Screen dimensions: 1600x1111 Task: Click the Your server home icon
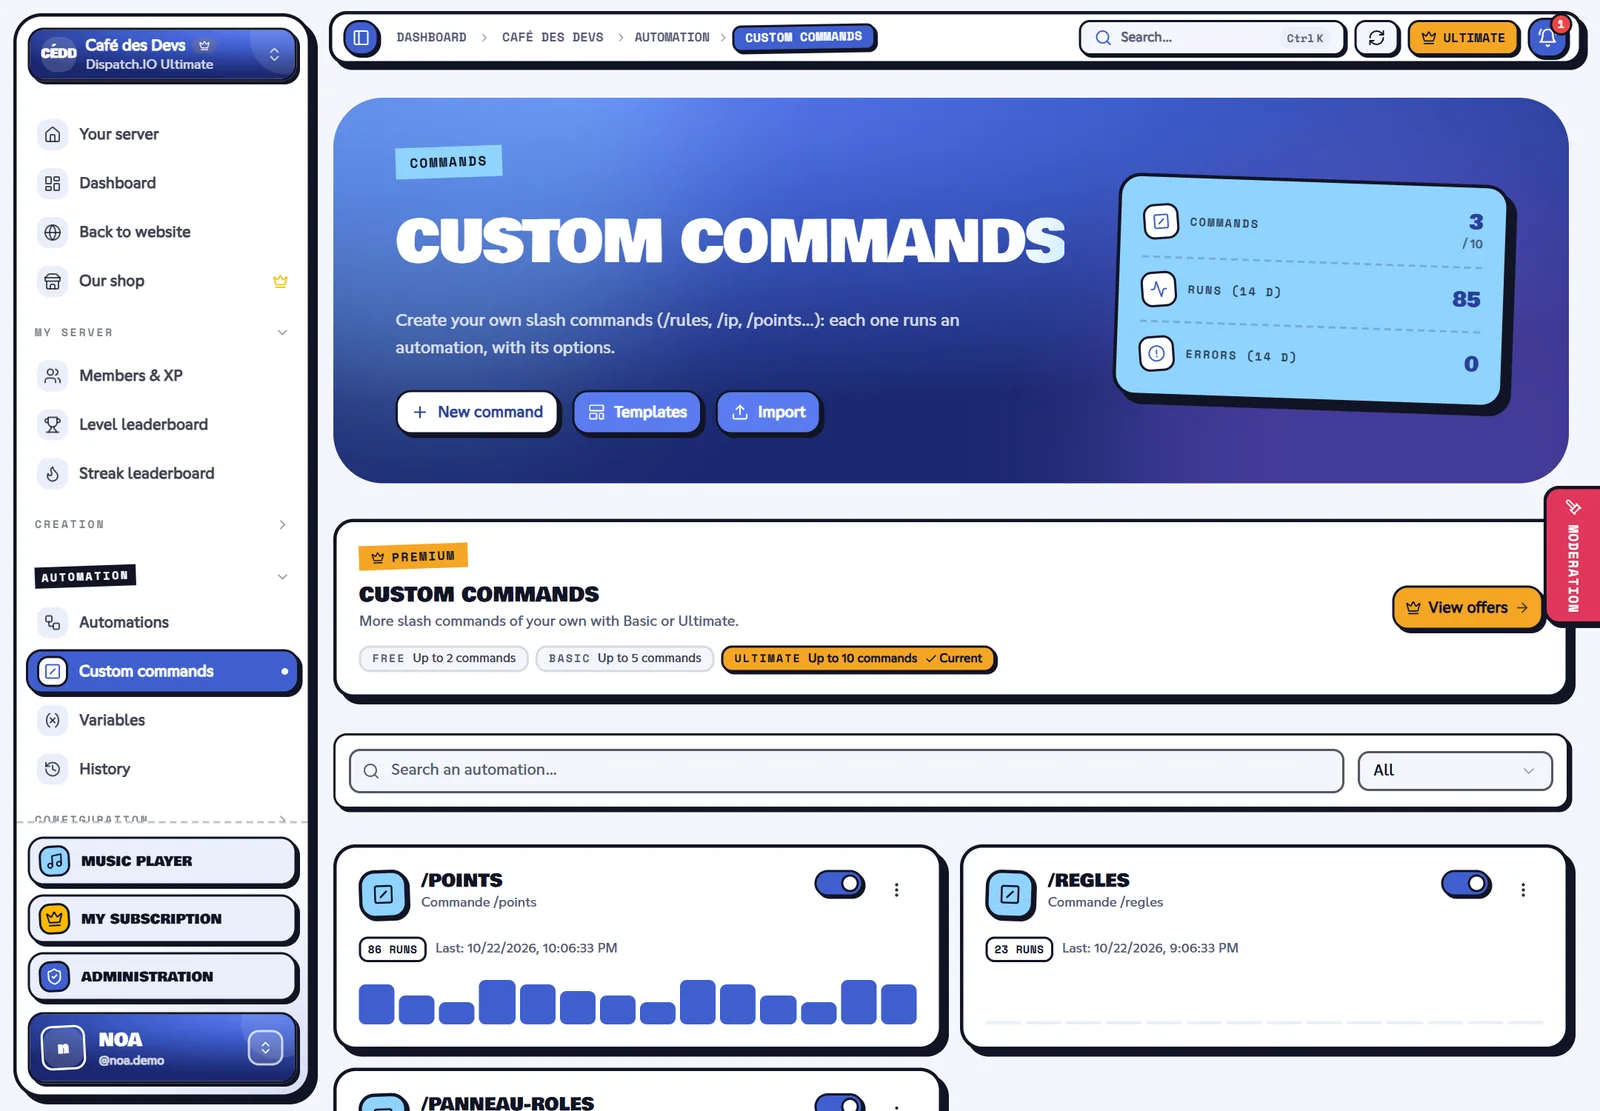tap(53, 134)
